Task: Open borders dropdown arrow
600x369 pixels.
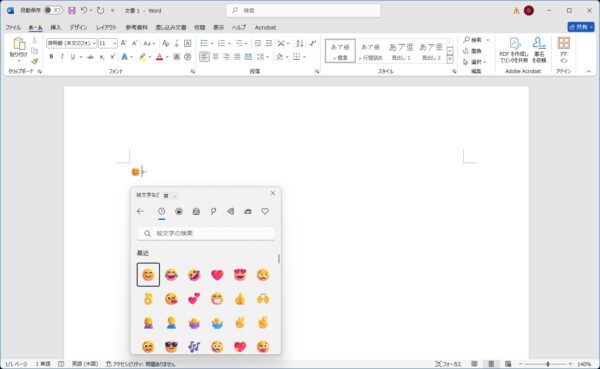Action: tap(304, 57)
